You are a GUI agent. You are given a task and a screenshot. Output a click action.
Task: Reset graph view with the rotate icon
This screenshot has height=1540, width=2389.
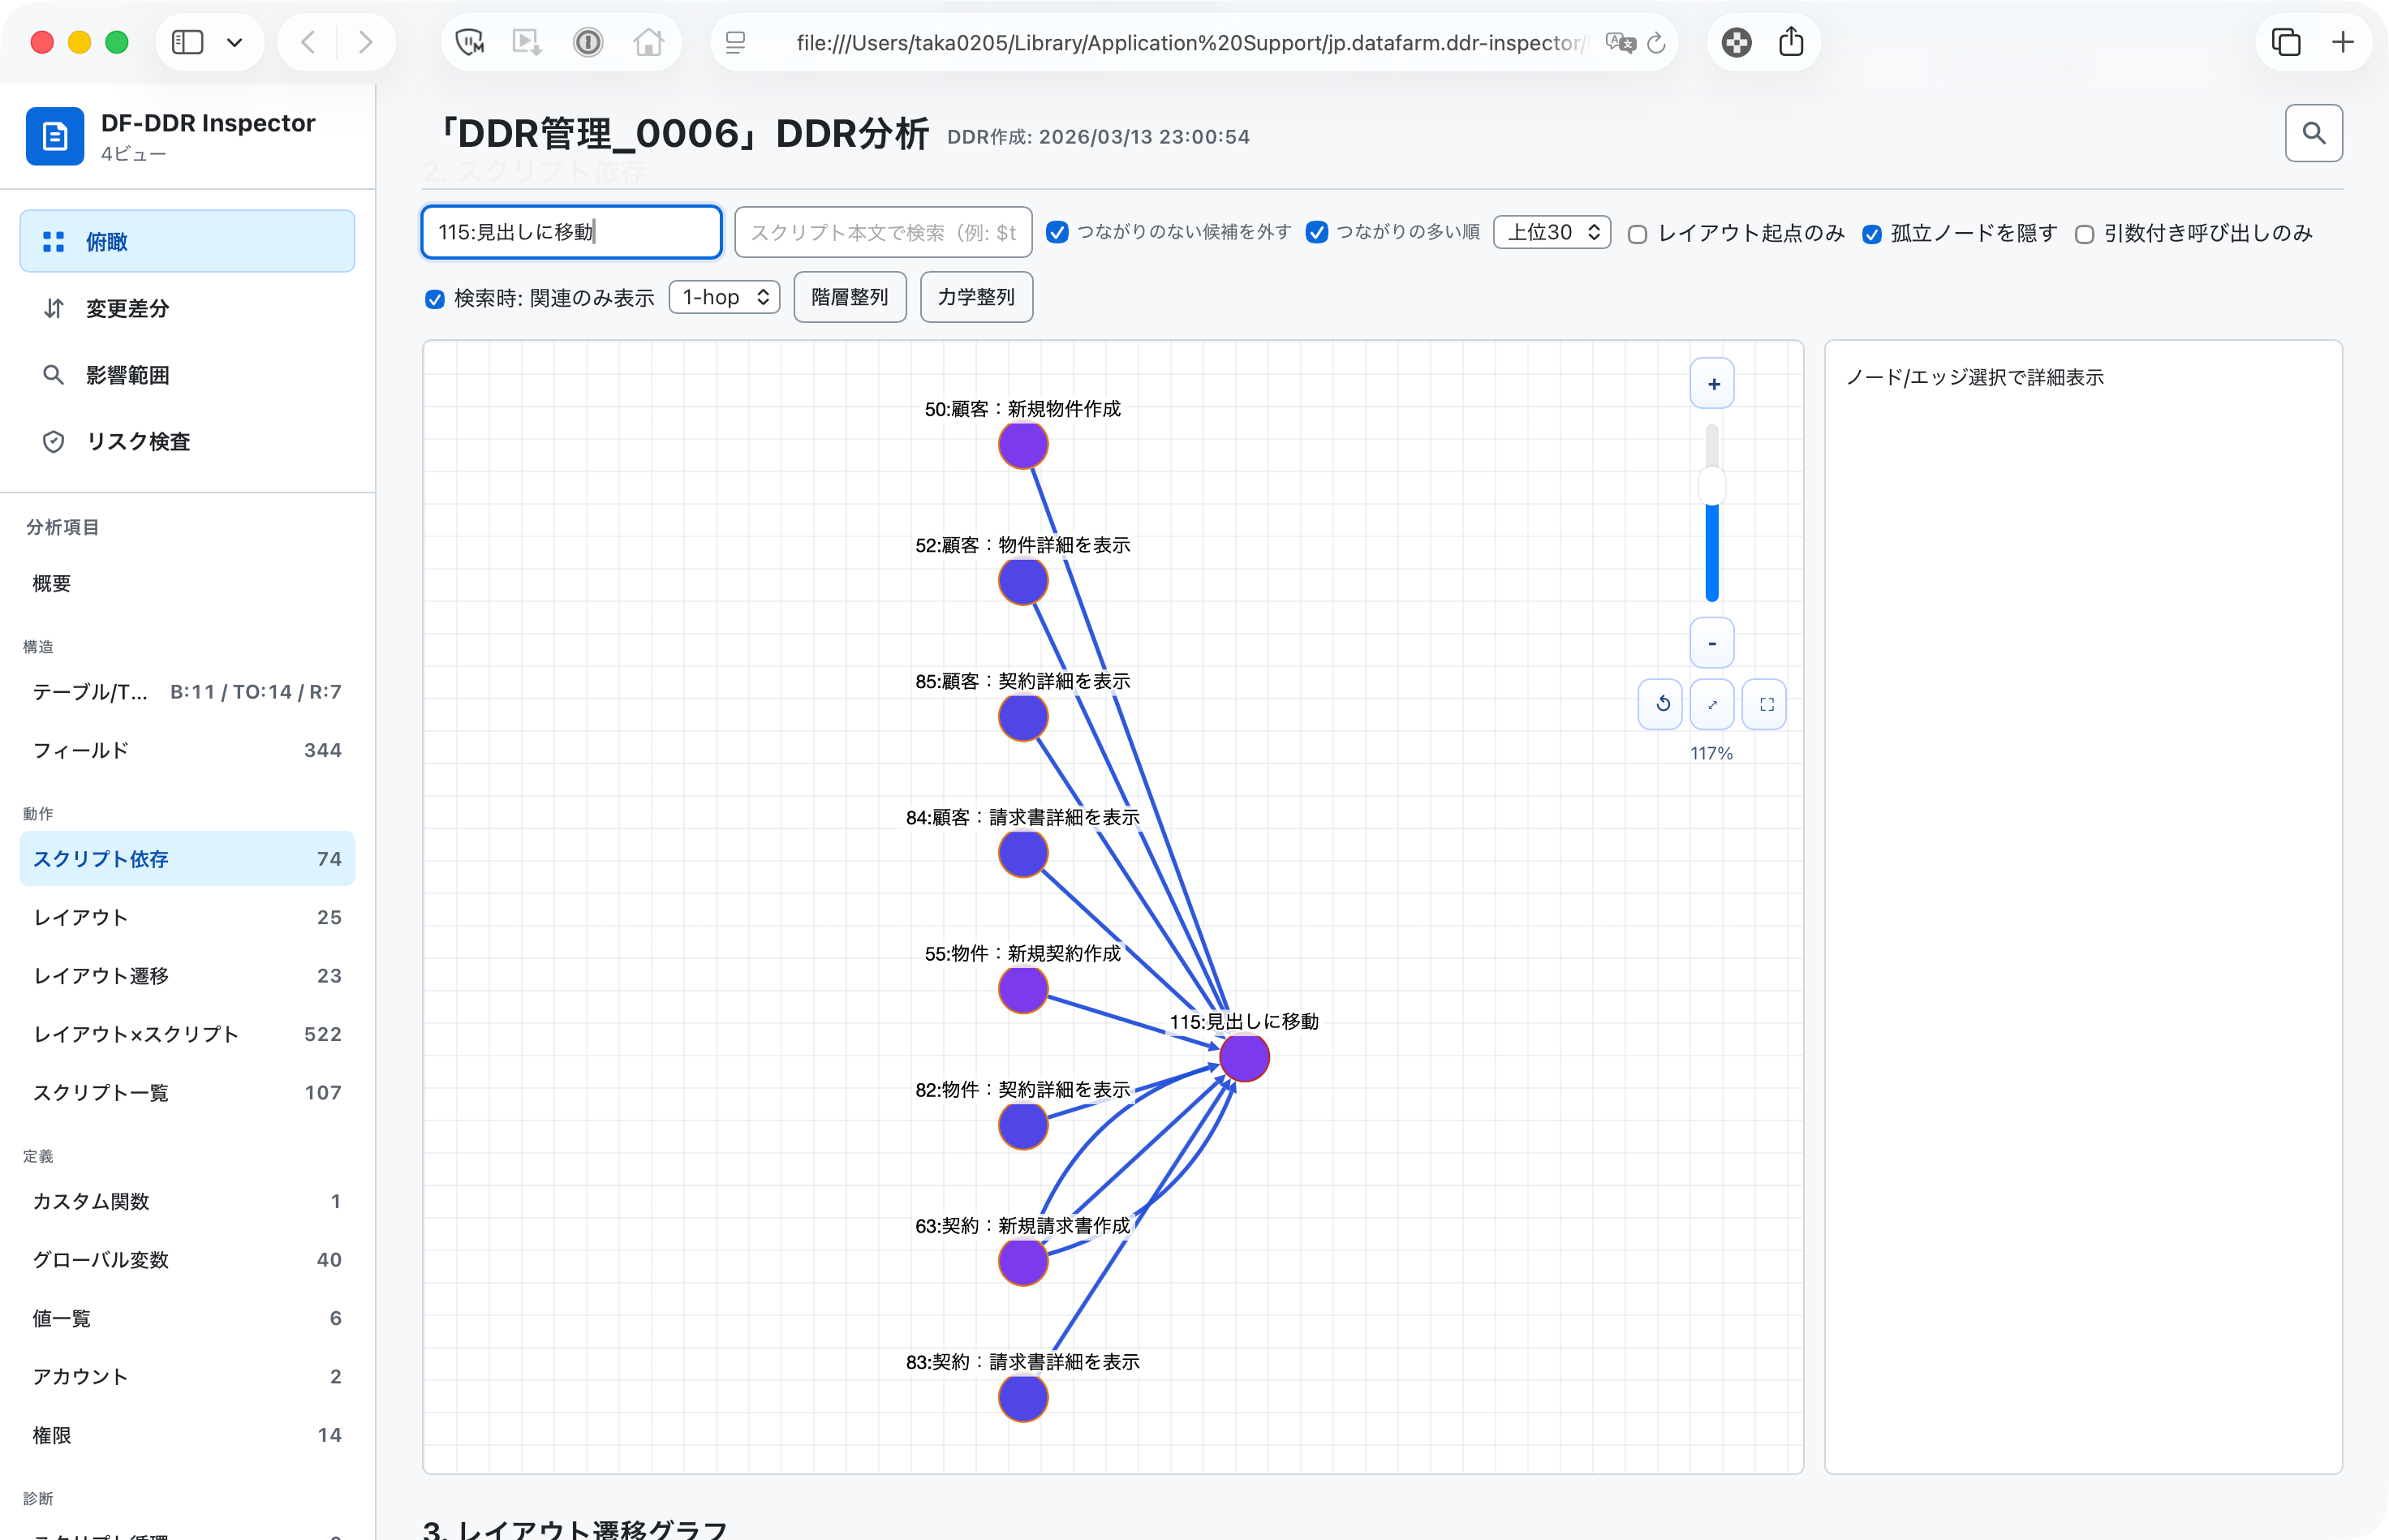pyautogui.click(x=1661, y=704)
